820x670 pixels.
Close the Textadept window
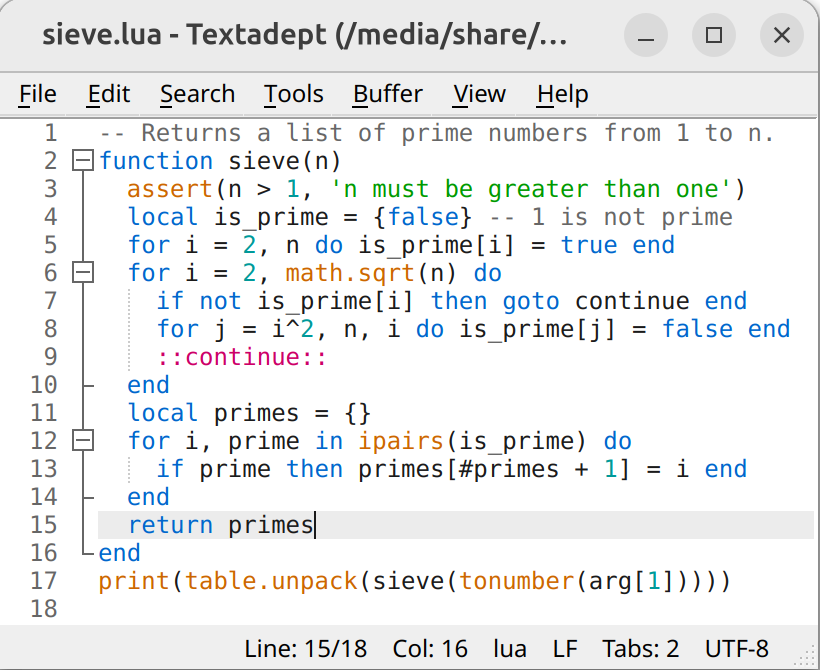click(x=781, y=36)
